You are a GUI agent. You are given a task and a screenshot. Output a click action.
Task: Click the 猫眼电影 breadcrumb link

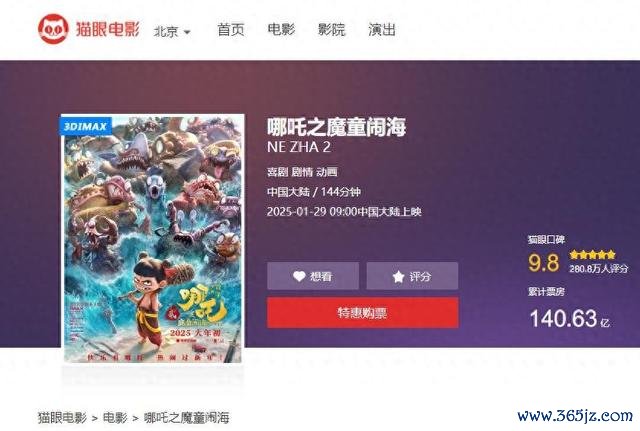[x=62, y=418]
